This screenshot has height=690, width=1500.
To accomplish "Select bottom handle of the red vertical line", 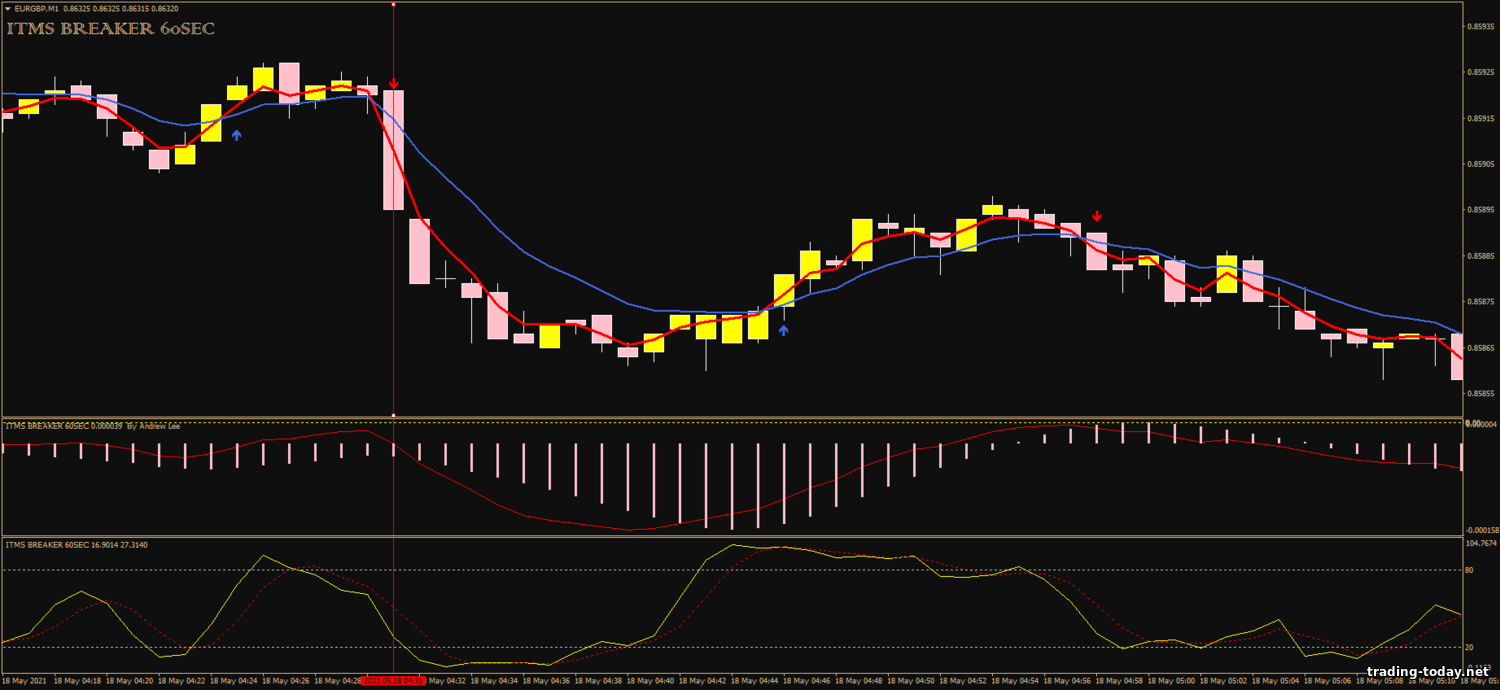I will click(393, 415).
